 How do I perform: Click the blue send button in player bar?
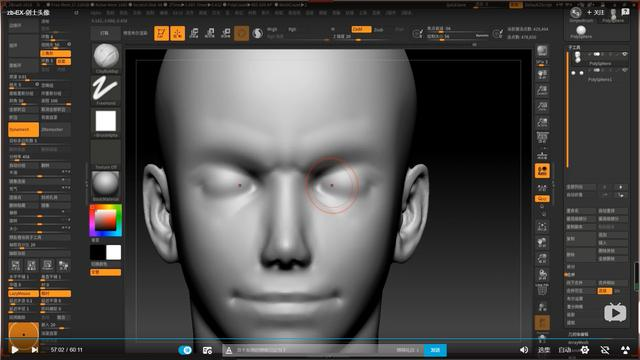[x=435, y=350]
